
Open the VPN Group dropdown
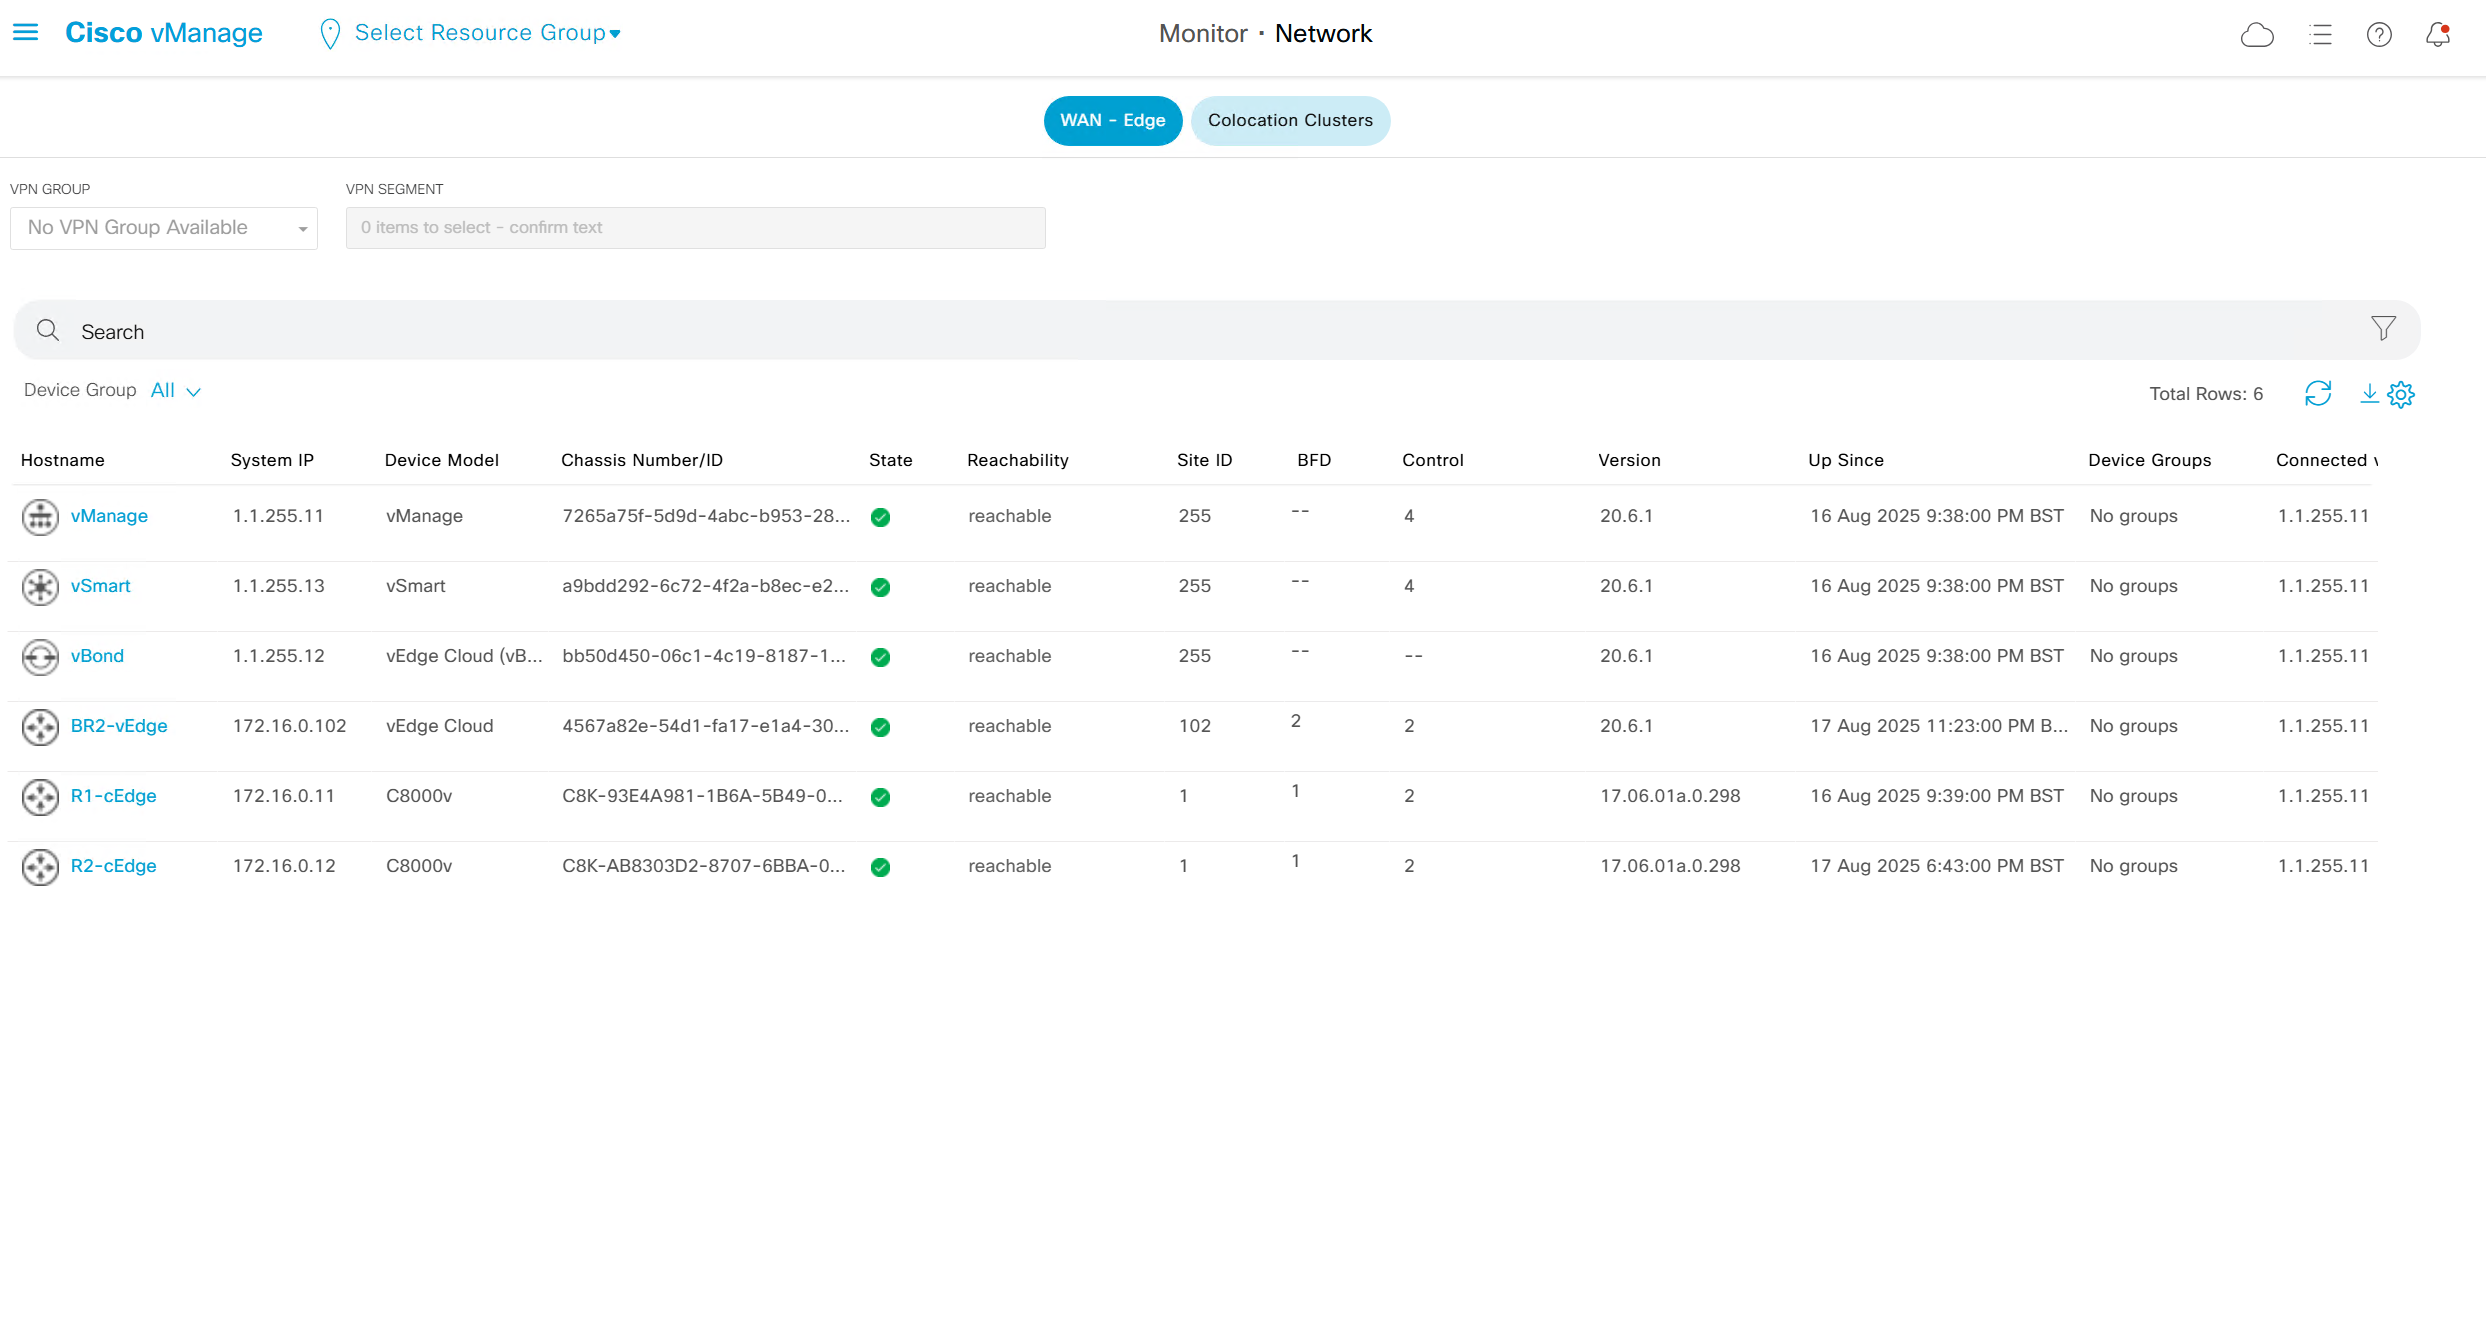(x=164, y=228)
